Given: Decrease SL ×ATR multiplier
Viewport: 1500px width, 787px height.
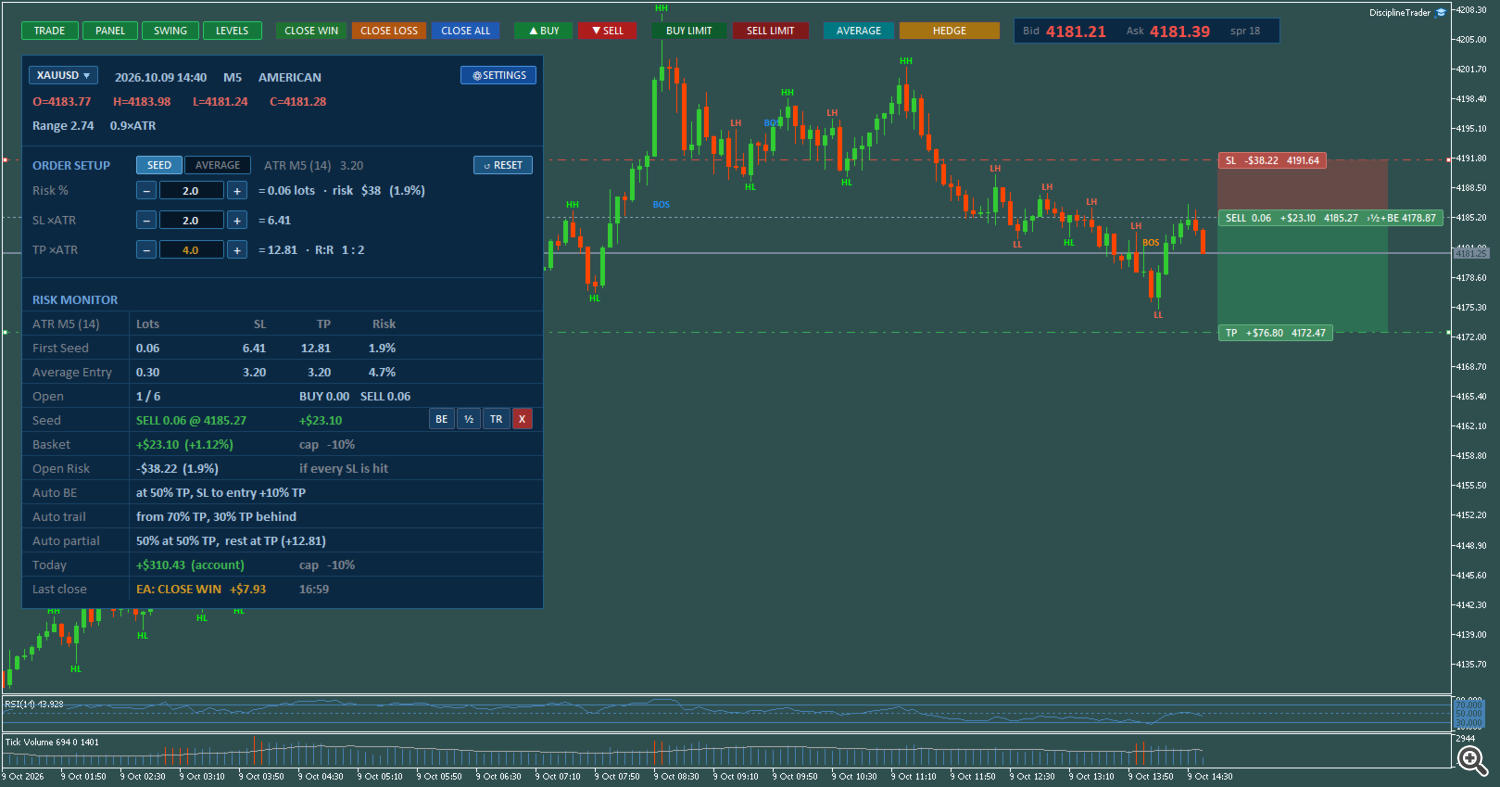Looking at the screenshot, I should point(146,220).
